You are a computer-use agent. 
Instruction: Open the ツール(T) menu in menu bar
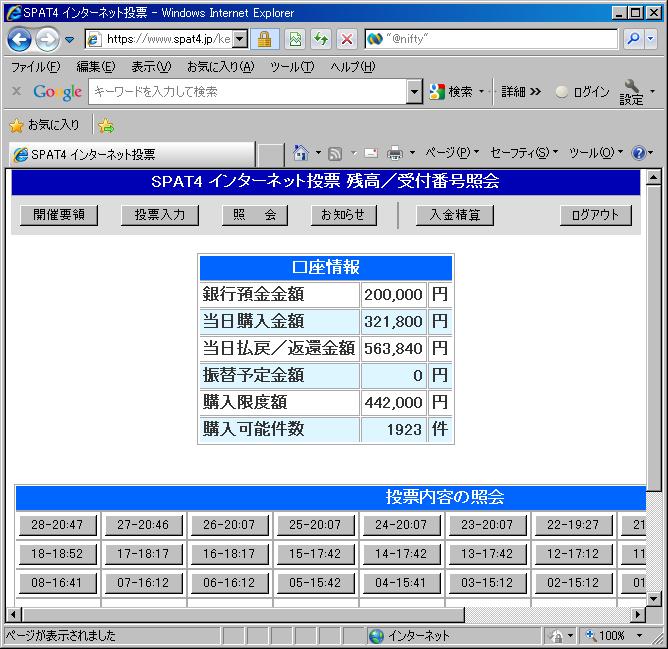292,67
